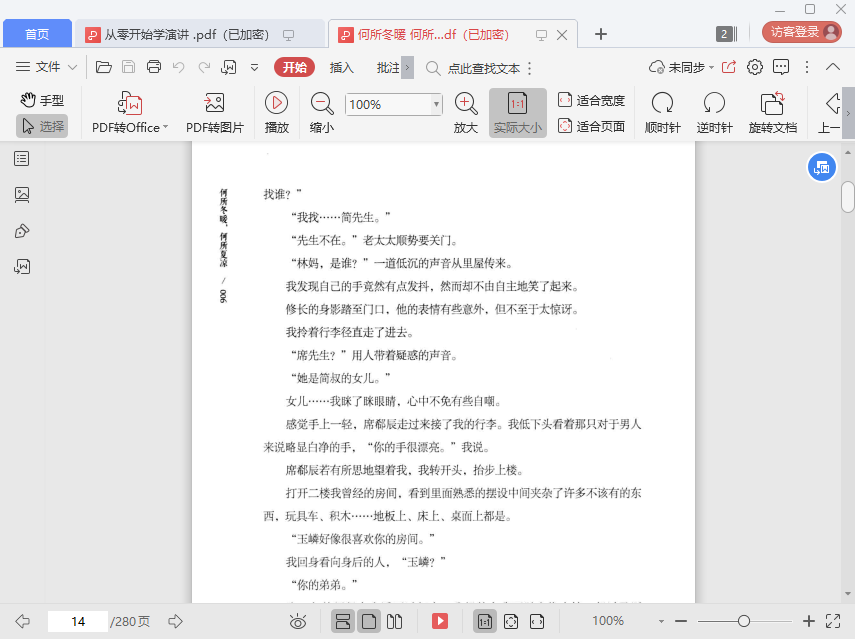The width and height of the screenshot is (855, 639).
Task: Click the 访客登录 login button
Action: point(802,32)
